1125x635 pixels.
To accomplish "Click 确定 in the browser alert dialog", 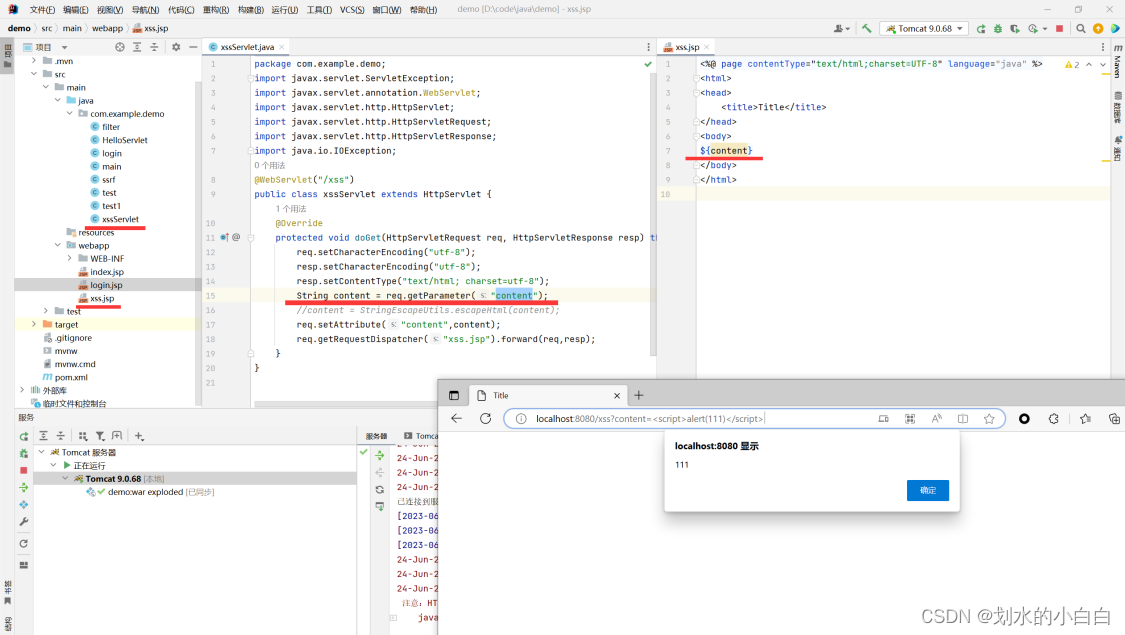I will click(x=928, y=490).
